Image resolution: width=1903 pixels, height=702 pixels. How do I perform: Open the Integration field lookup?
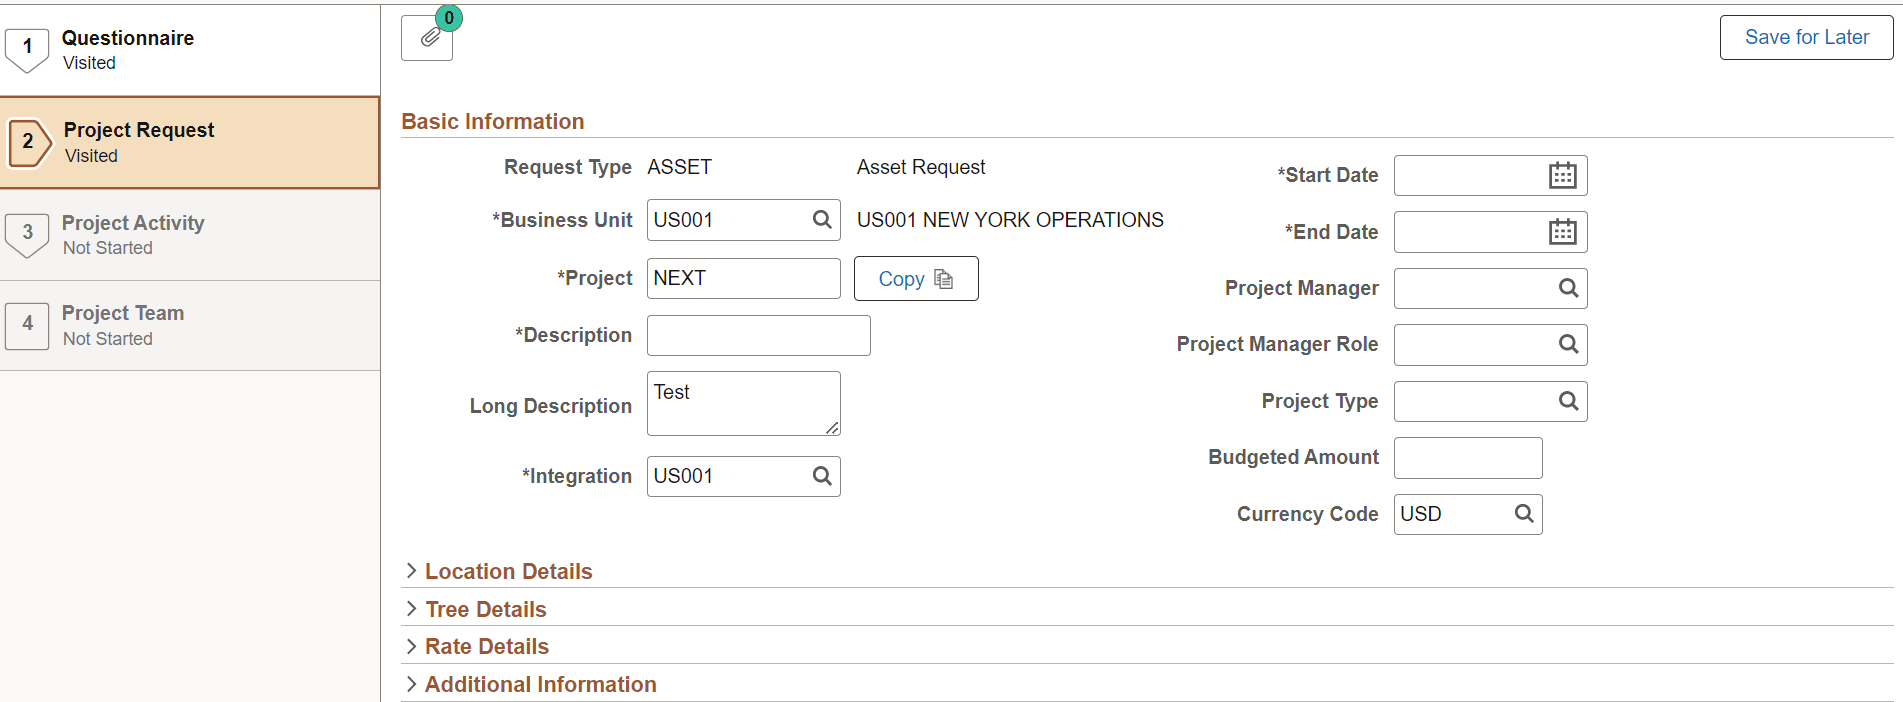(822, 476)
